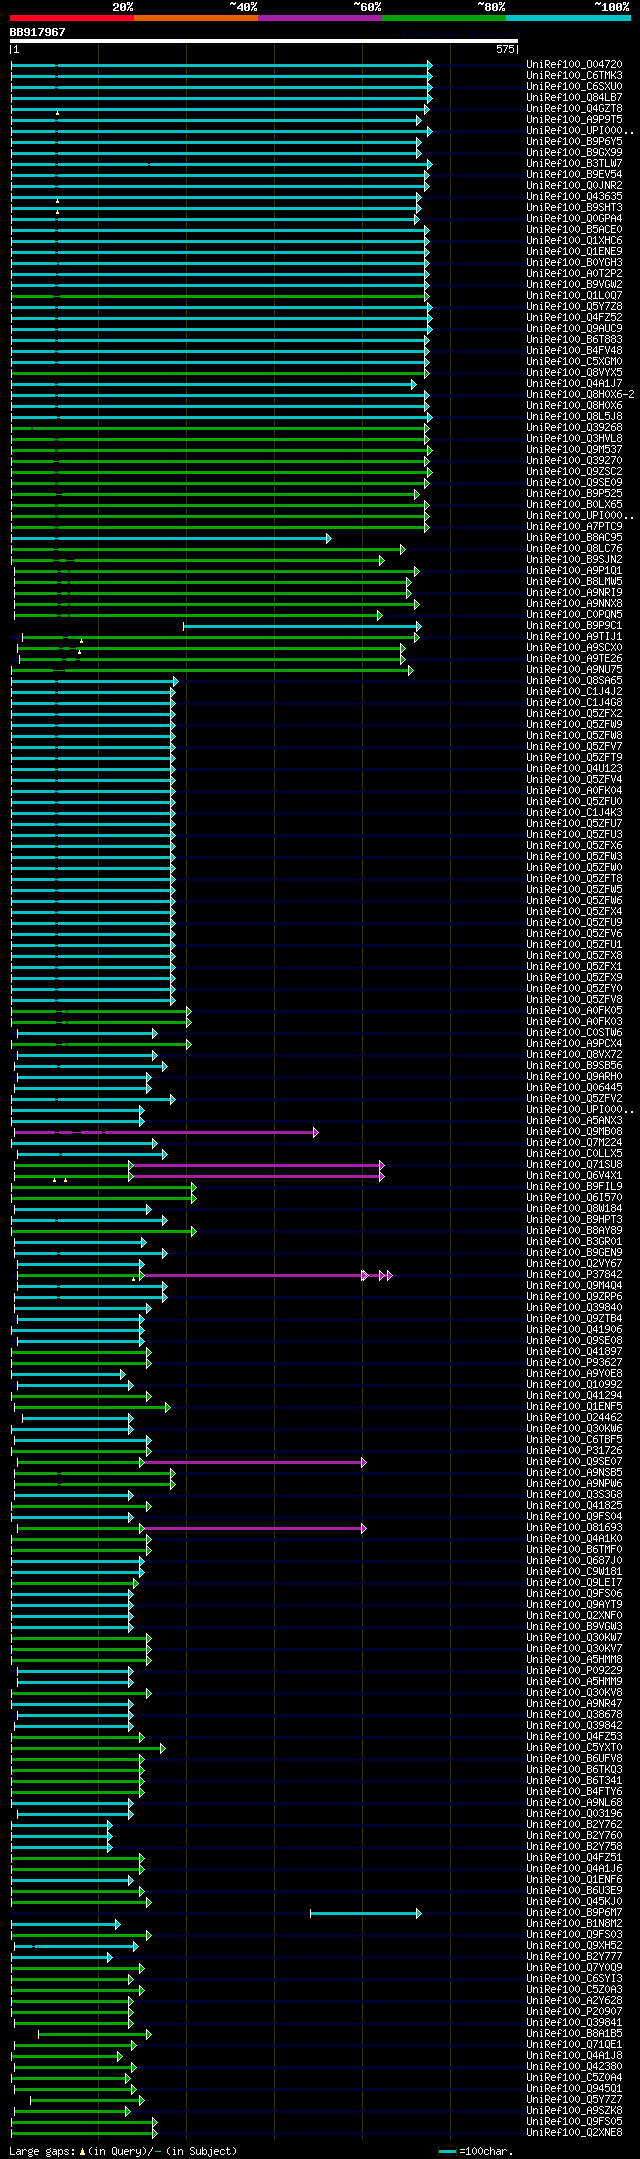Image resolution: width=640 pixels, height=2159 pixels.
Task: Select hit UniRef100_Q5Y7Z8
Action: (x=574, y=306)
